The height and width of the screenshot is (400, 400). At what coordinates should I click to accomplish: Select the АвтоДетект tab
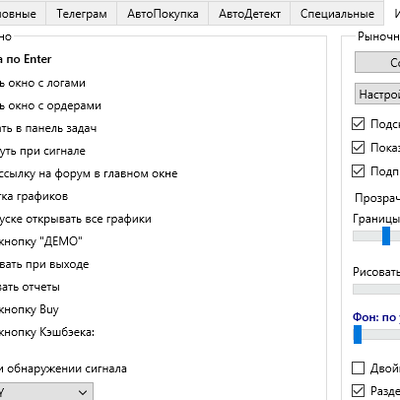250,13
